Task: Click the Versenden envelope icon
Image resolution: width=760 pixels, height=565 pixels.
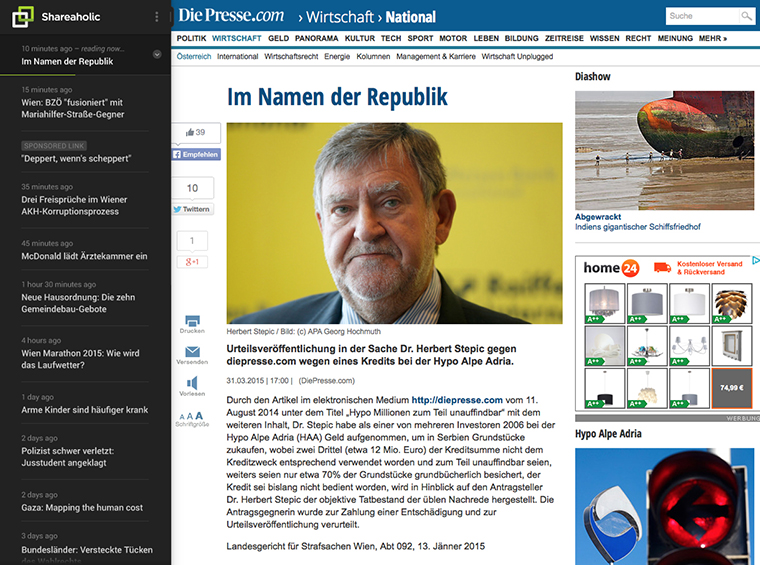Action: (192, 352)
